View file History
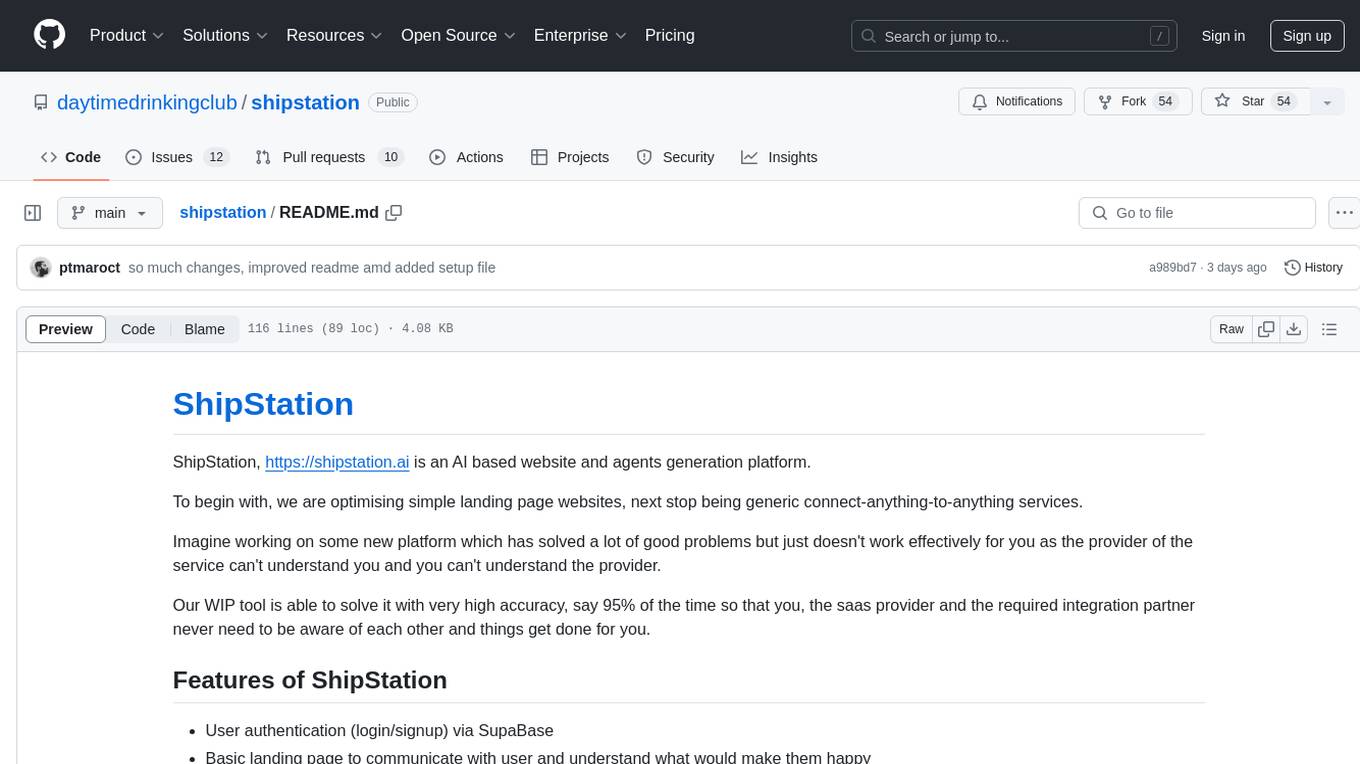Viewport: 1360px width, 764px height. click(x=1313, y=268)
